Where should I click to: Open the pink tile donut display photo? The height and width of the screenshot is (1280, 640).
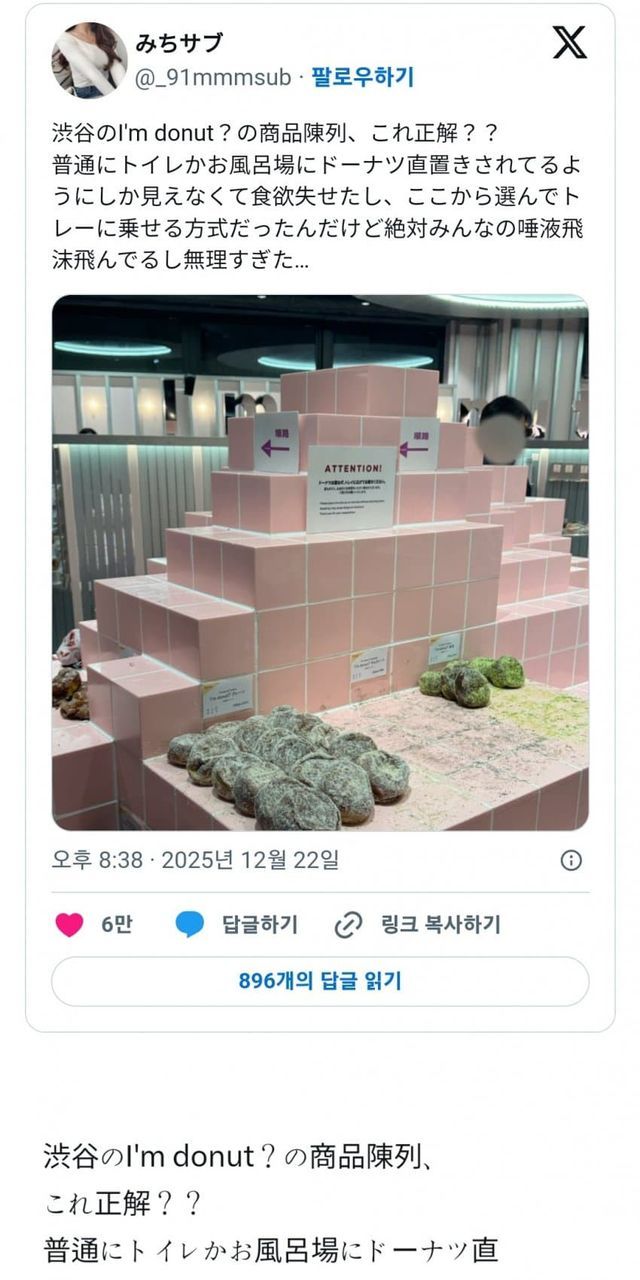click(x=320, y=563)
